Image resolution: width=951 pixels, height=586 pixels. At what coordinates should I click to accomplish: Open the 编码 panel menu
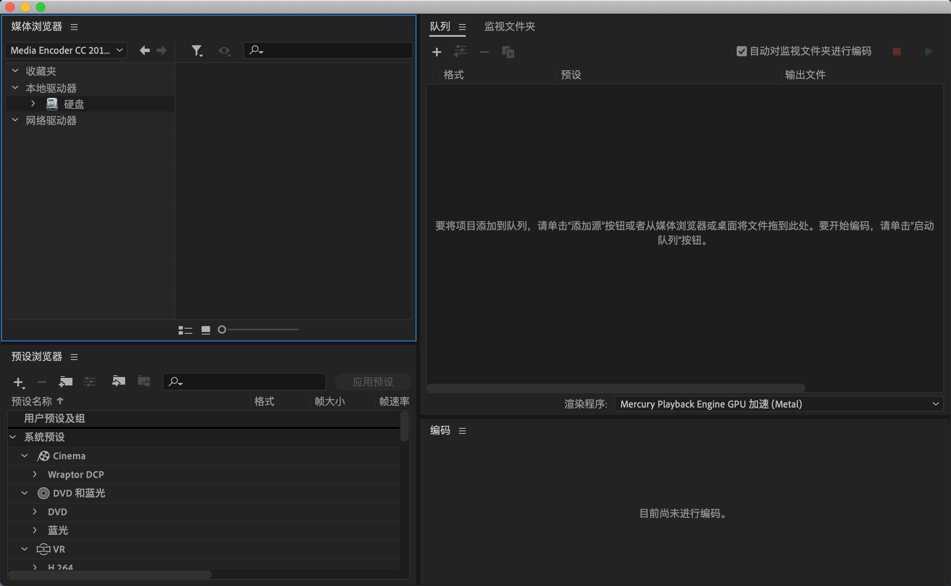pos(462,430)
